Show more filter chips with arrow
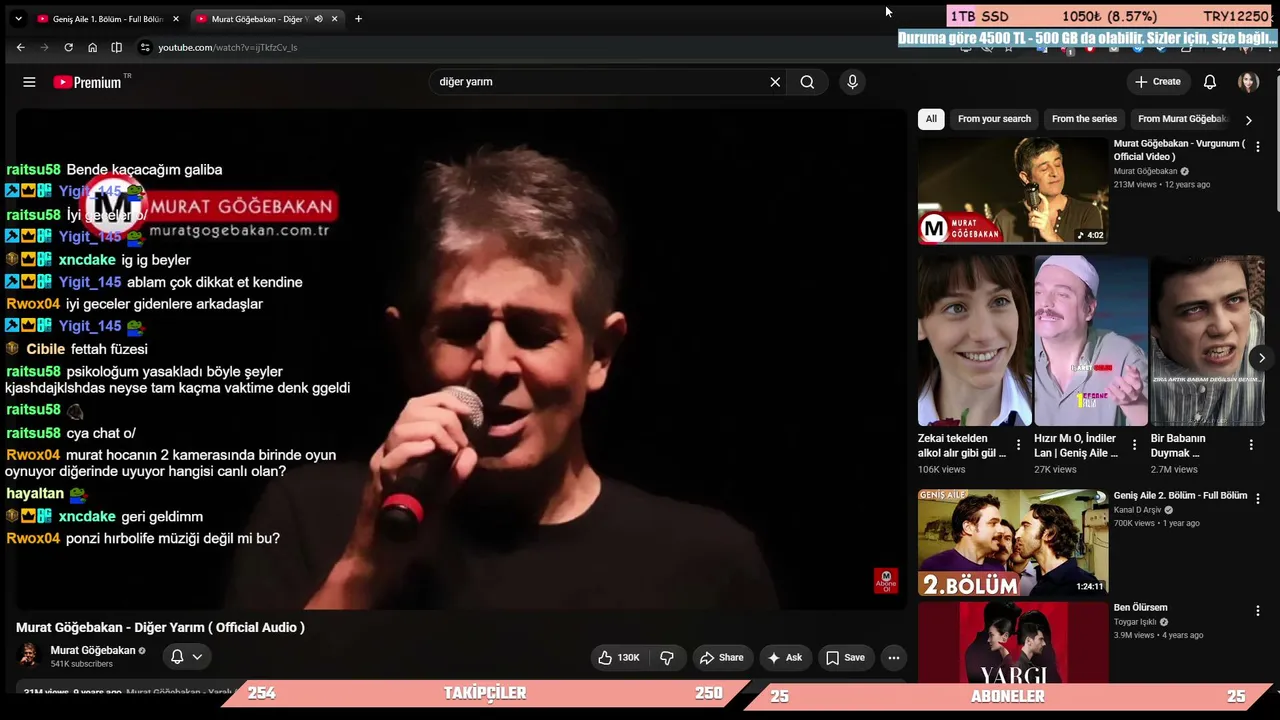 click(x=1248, y=119)
